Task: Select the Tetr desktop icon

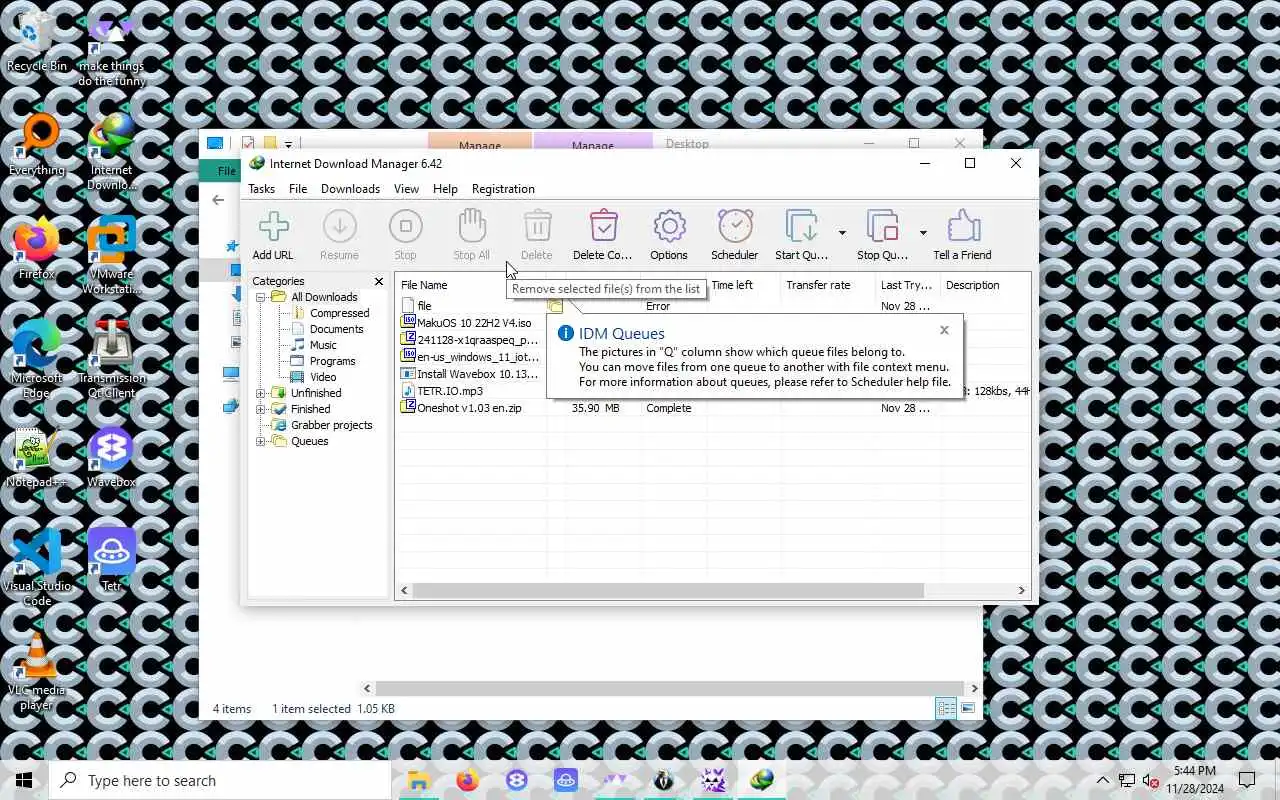Action: coord(111,562)
